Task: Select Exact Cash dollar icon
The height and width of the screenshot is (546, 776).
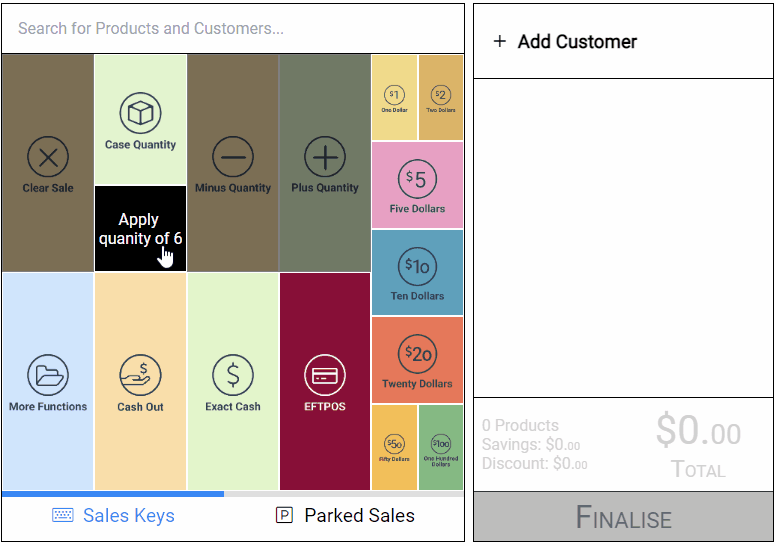Action: (233, 375)
